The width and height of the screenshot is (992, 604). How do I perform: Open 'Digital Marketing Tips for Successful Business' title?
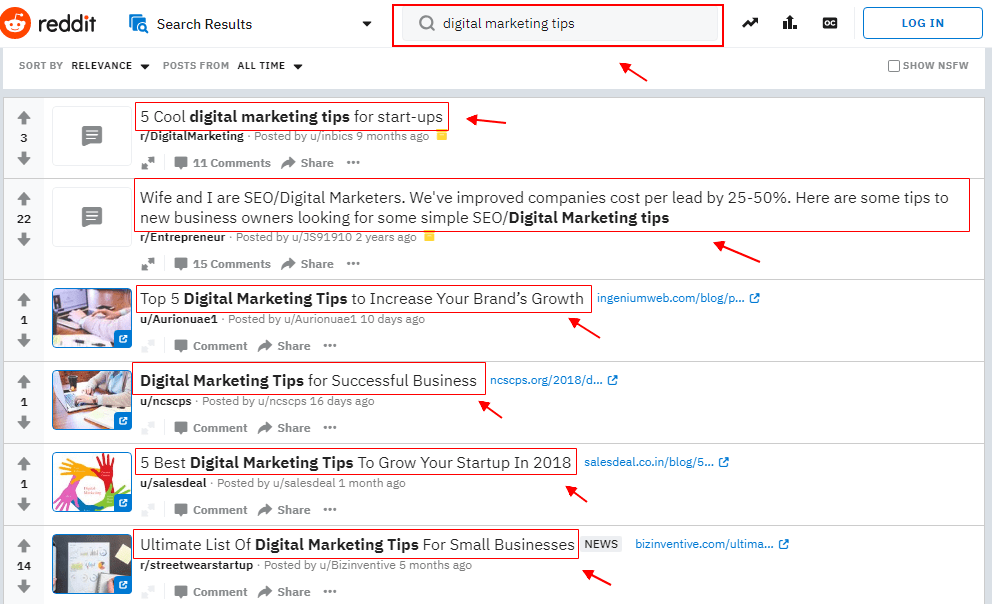(x=308, y=381)
